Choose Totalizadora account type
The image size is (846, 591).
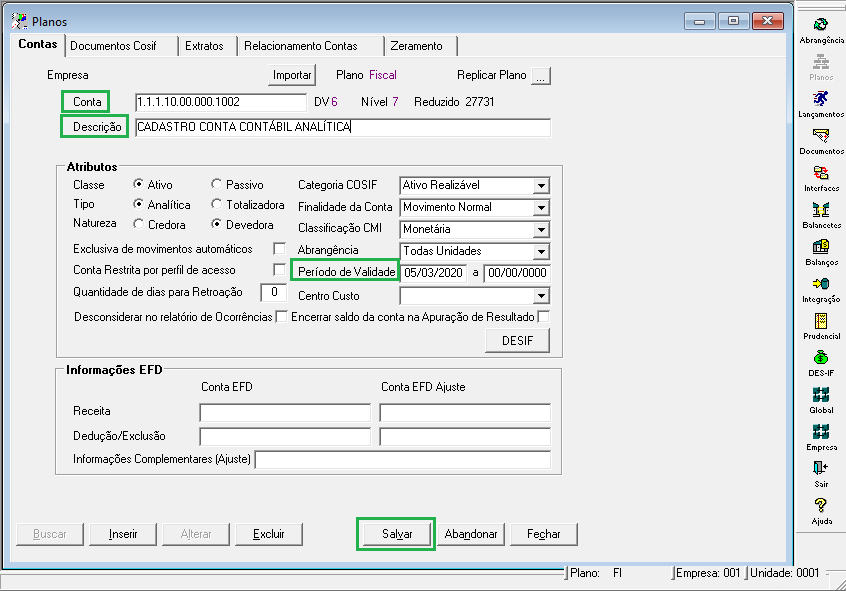(x=216, y=204)
